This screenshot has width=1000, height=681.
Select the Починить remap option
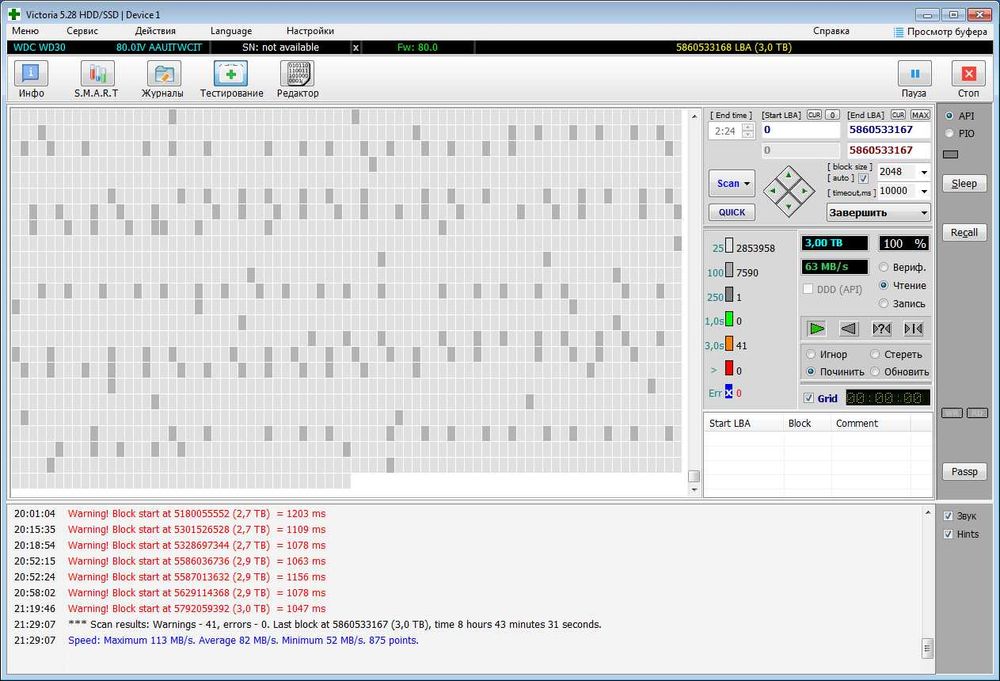811,371
